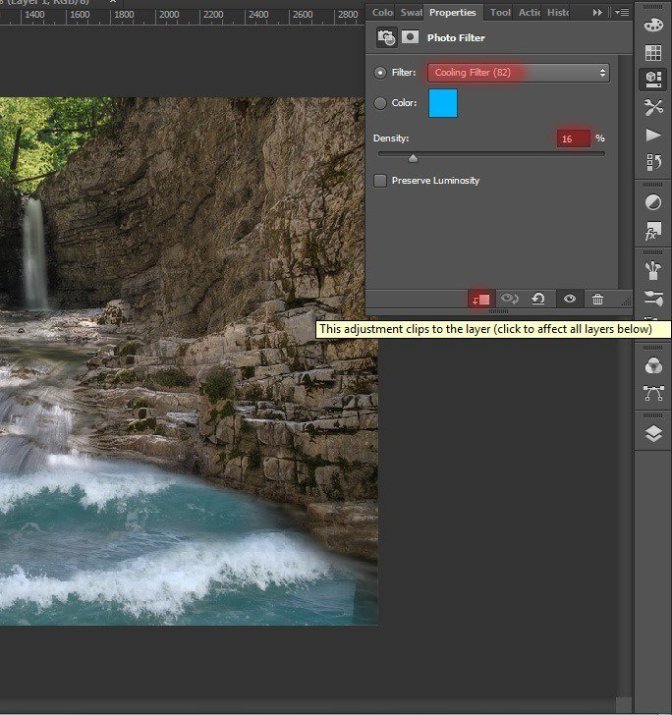Image resolution: width=672 pixels, height=715 pixels.
Task: Expand hidden panel tabs with double arrow
Action: [x=598, y=12]
